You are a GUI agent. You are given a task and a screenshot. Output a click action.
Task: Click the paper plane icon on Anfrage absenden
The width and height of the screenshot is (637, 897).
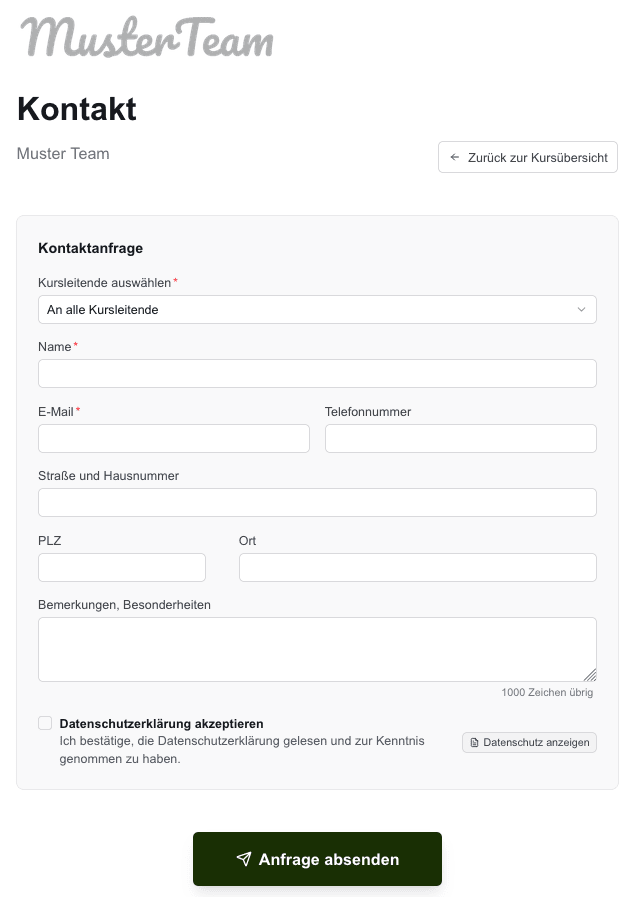click(244, 858)
